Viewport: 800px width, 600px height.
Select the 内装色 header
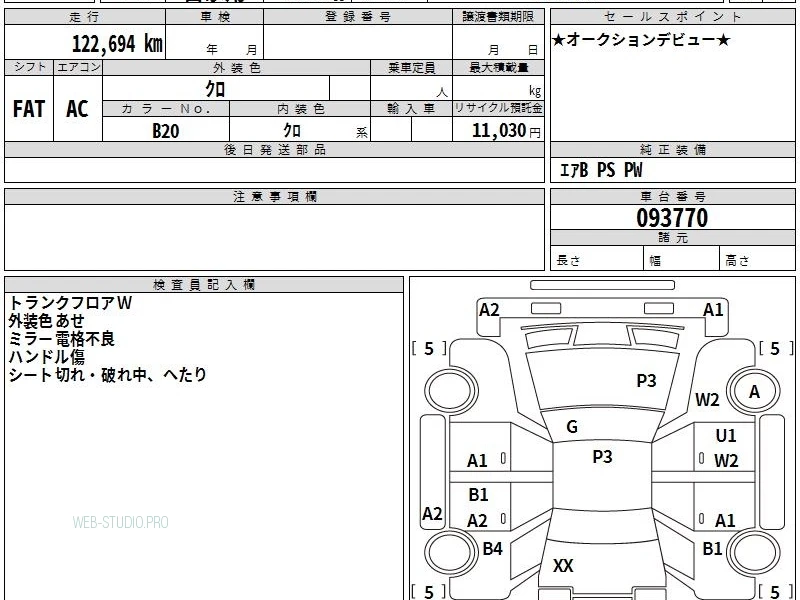pyautogui.click(x=300, y=109)
